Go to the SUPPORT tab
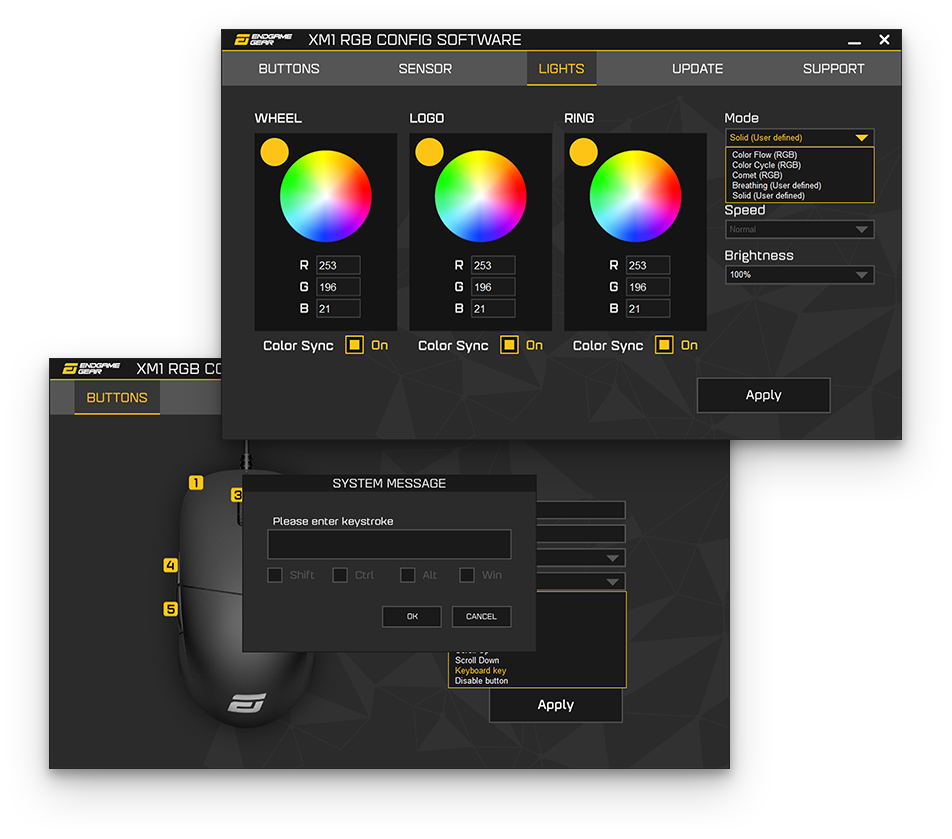Image resolution: width=952 pixels, height=839 pixels. click(x=834, y=69)
